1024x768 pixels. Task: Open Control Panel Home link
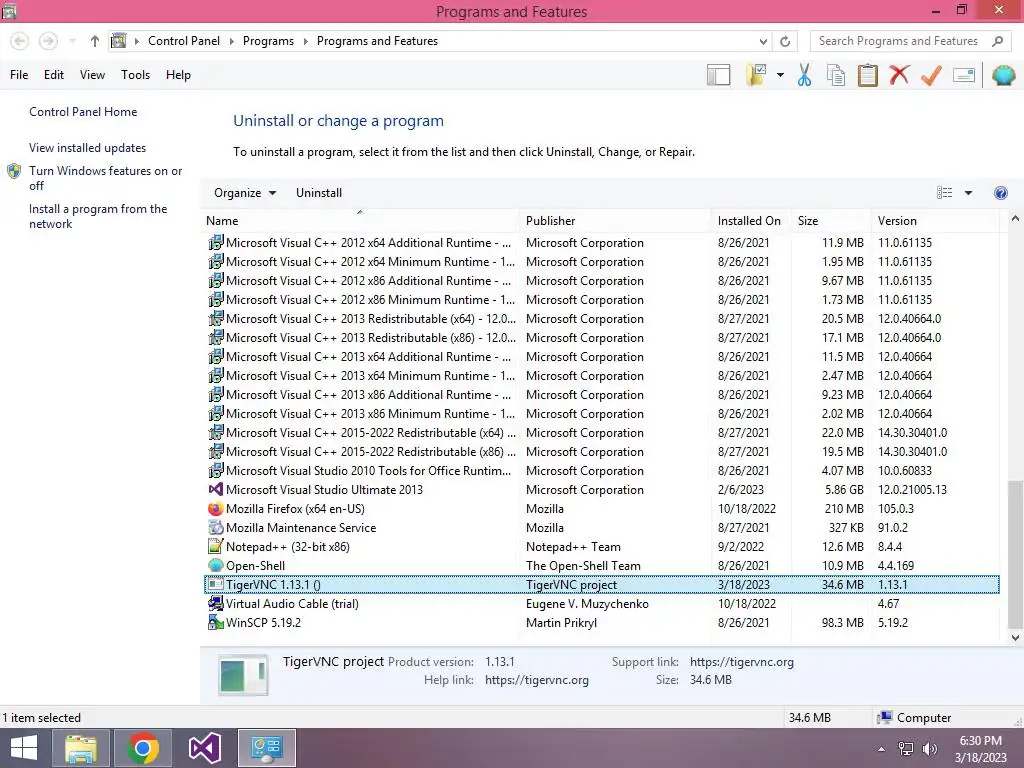point(83,112)
